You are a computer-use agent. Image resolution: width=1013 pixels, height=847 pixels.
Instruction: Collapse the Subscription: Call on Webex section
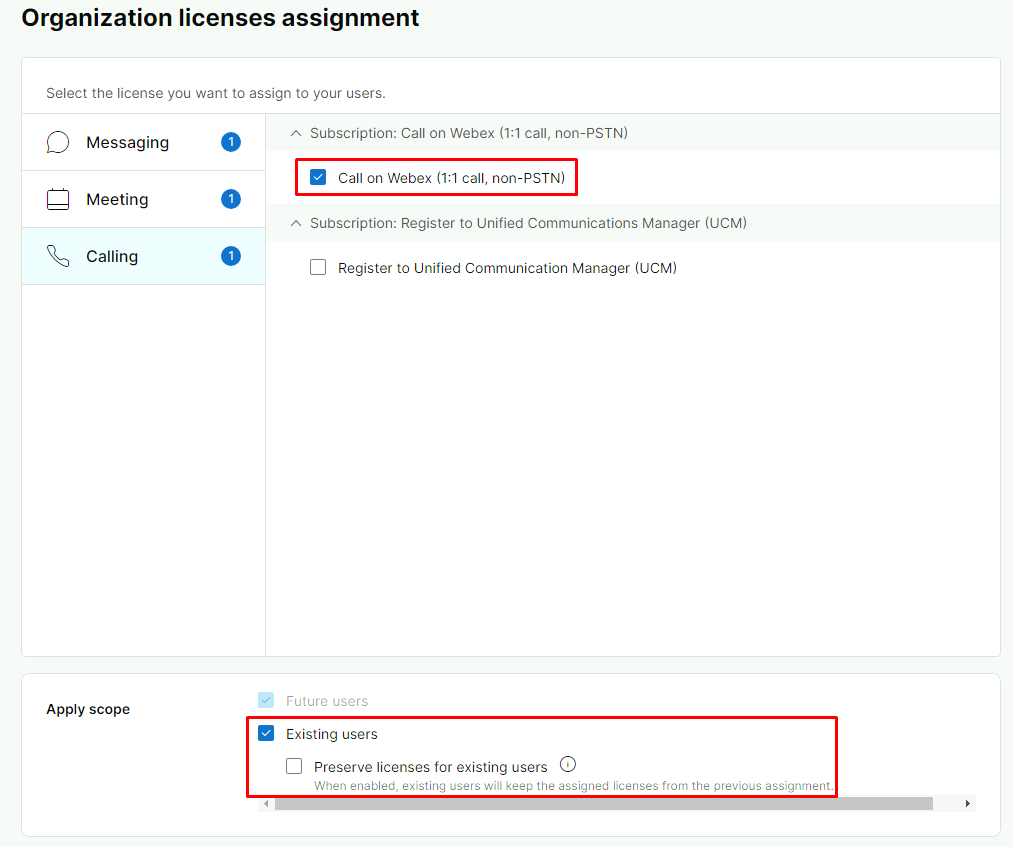pyautogui.click(x=295, y=133)
